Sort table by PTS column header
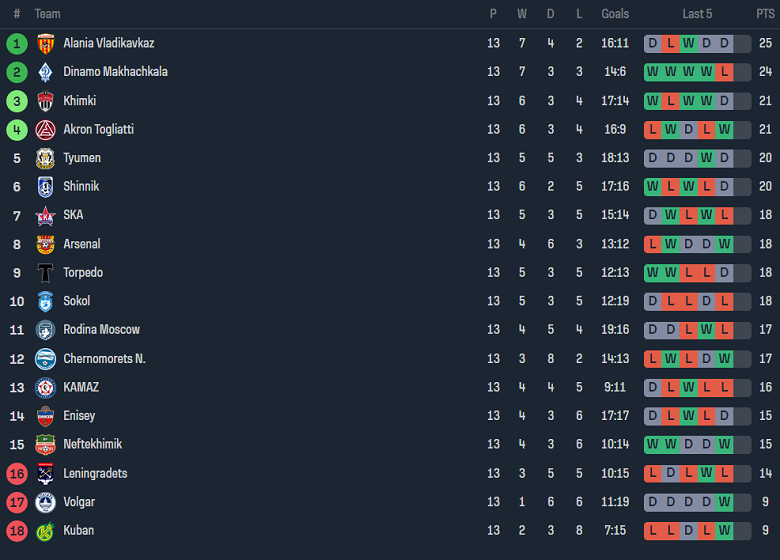The height and width of the screenshot is (560, 780). coord(765,14)
